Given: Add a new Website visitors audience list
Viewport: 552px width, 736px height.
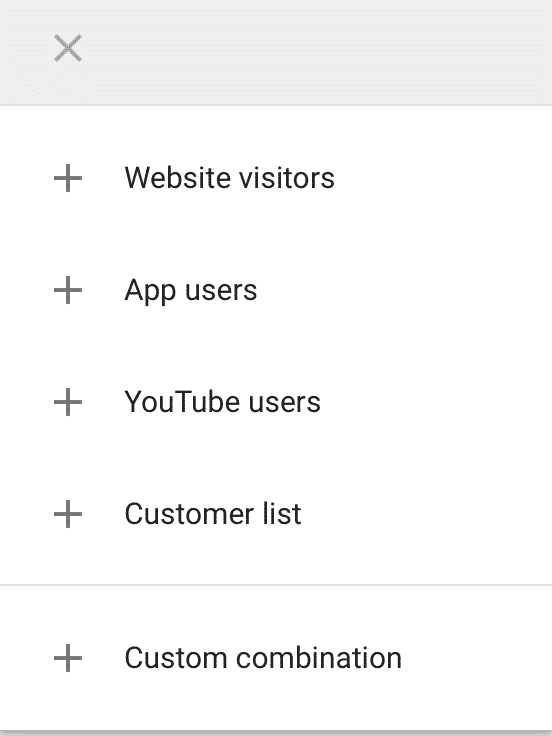Looking at the screenshot, I should (276, 178).
